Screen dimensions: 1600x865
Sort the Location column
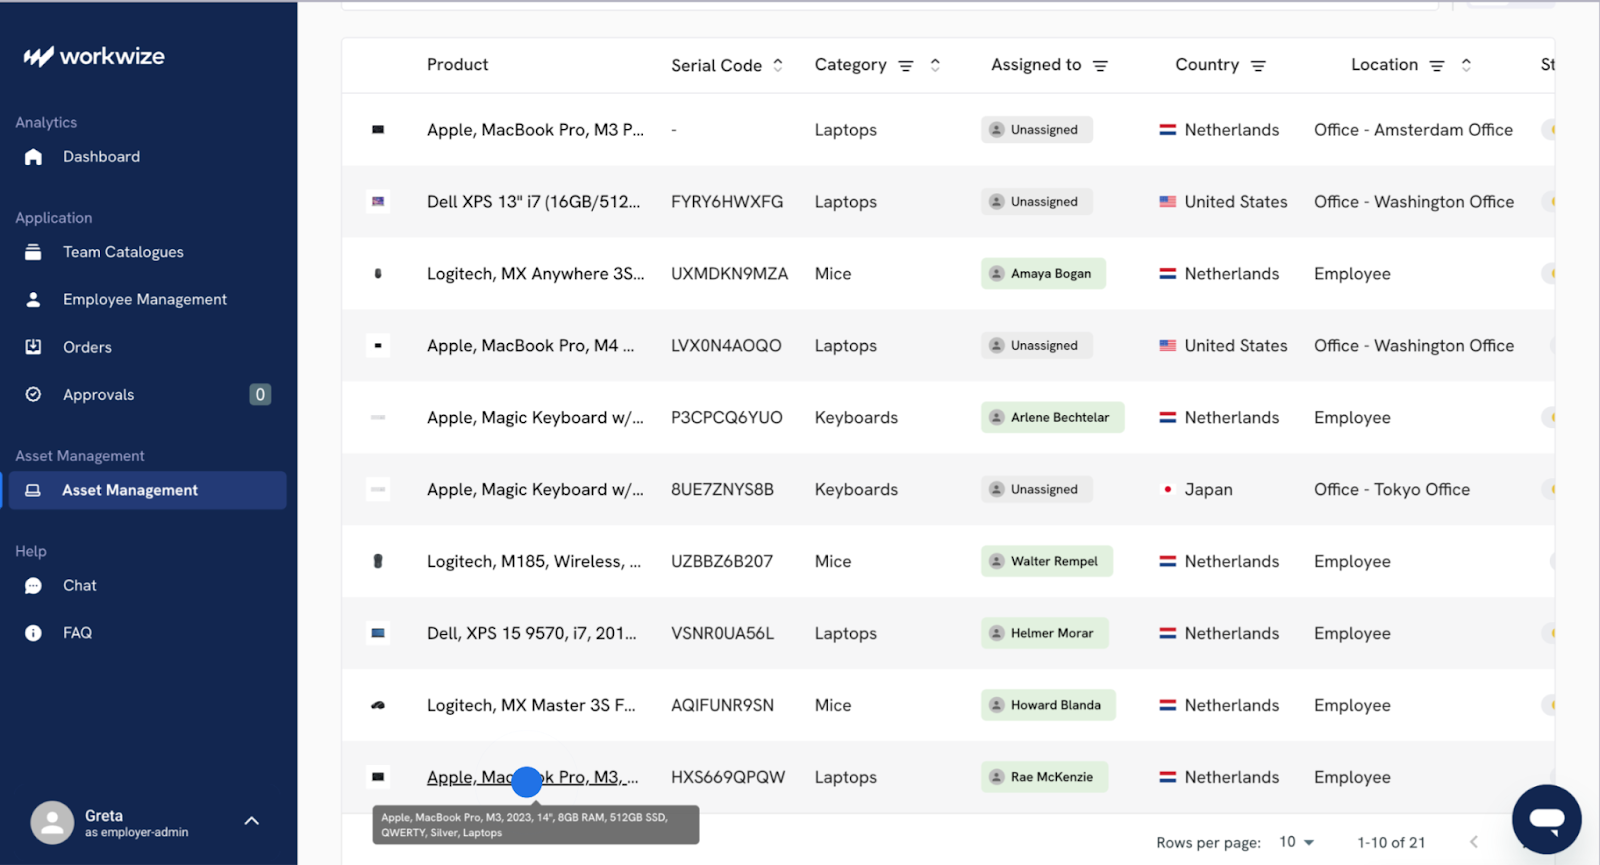tap(1466, 65)
